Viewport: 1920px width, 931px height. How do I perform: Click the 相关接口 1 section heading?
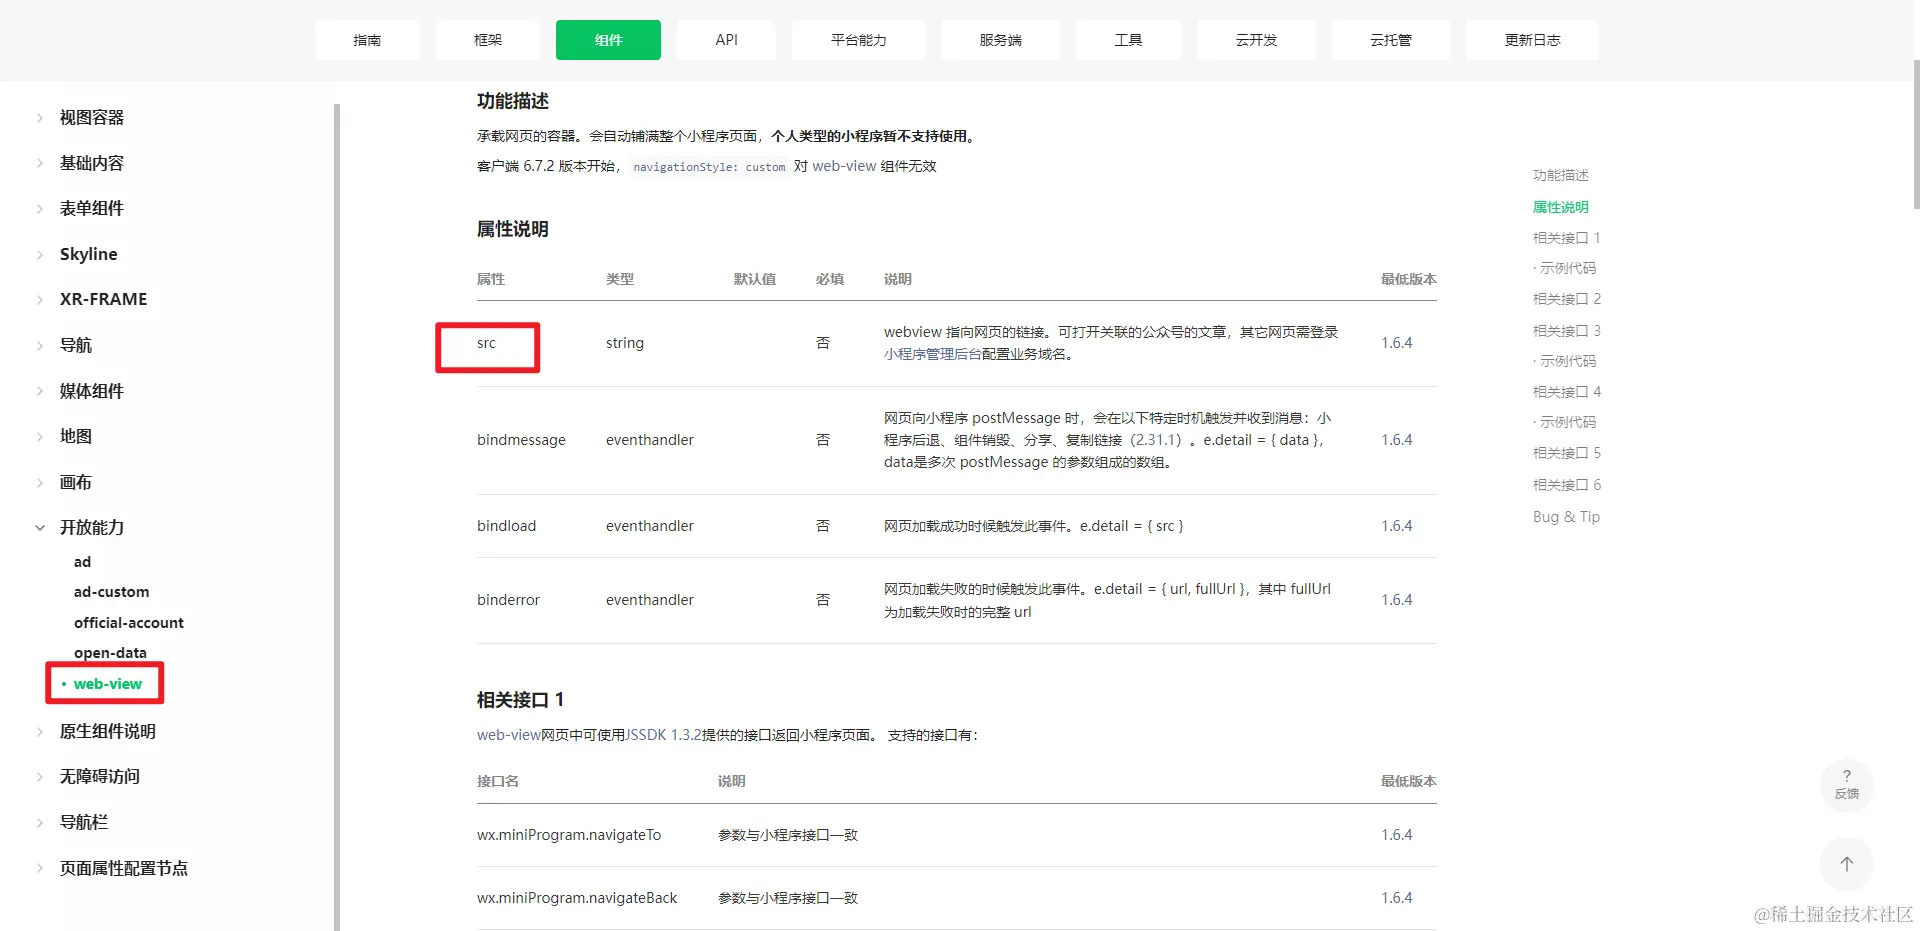click(520, 700)
